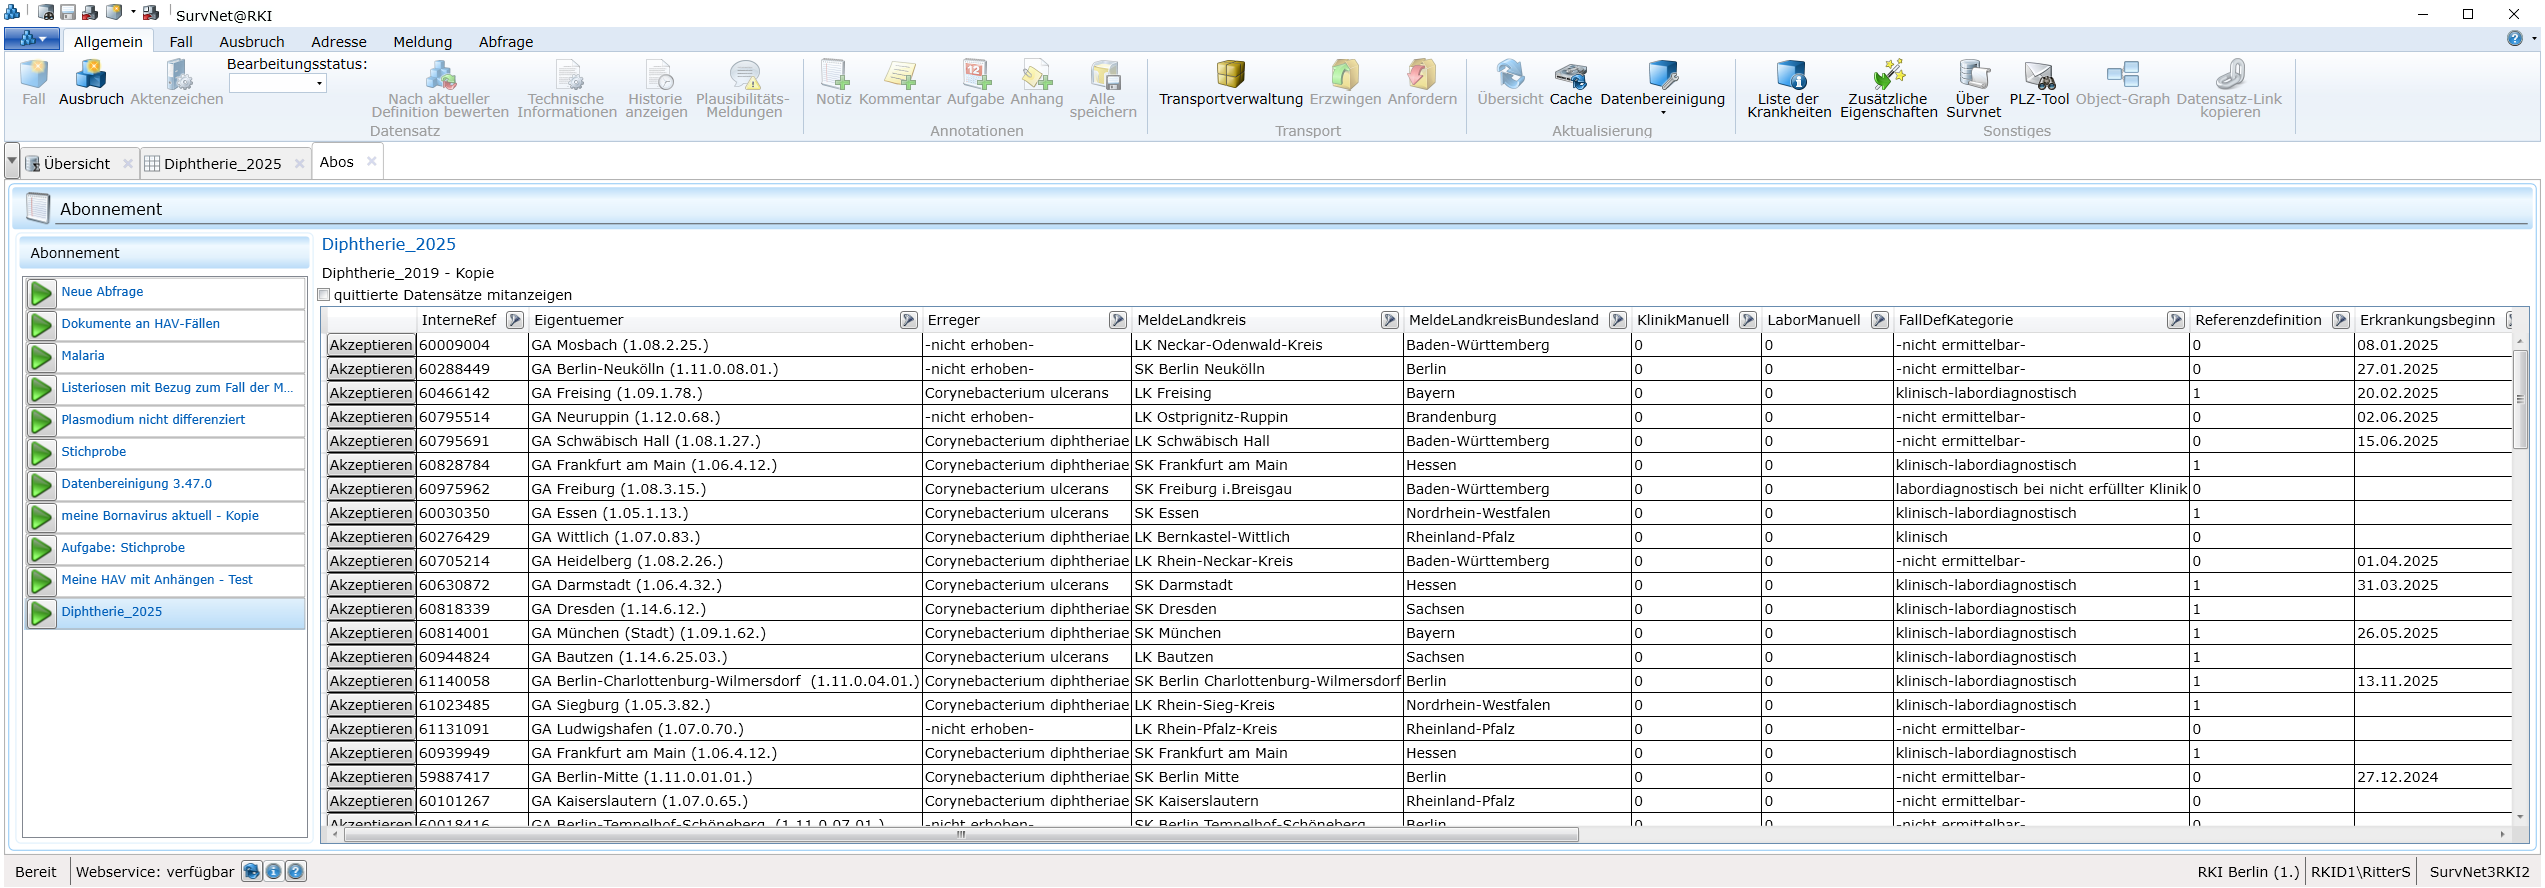
Task: Close the Diphtherie_2025 tab
Action: [x=299, y=164]
